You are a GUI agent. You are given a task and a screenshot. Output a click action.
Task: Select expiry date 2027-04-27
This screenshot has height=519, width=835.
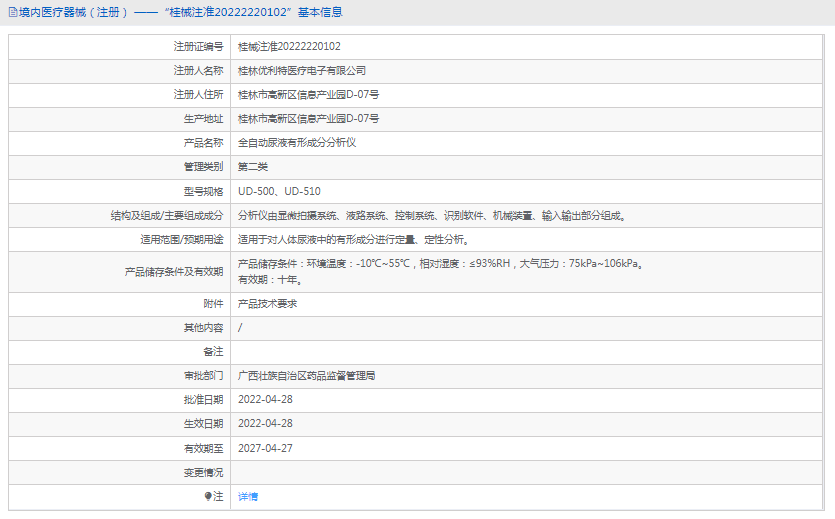click(265, 448)
